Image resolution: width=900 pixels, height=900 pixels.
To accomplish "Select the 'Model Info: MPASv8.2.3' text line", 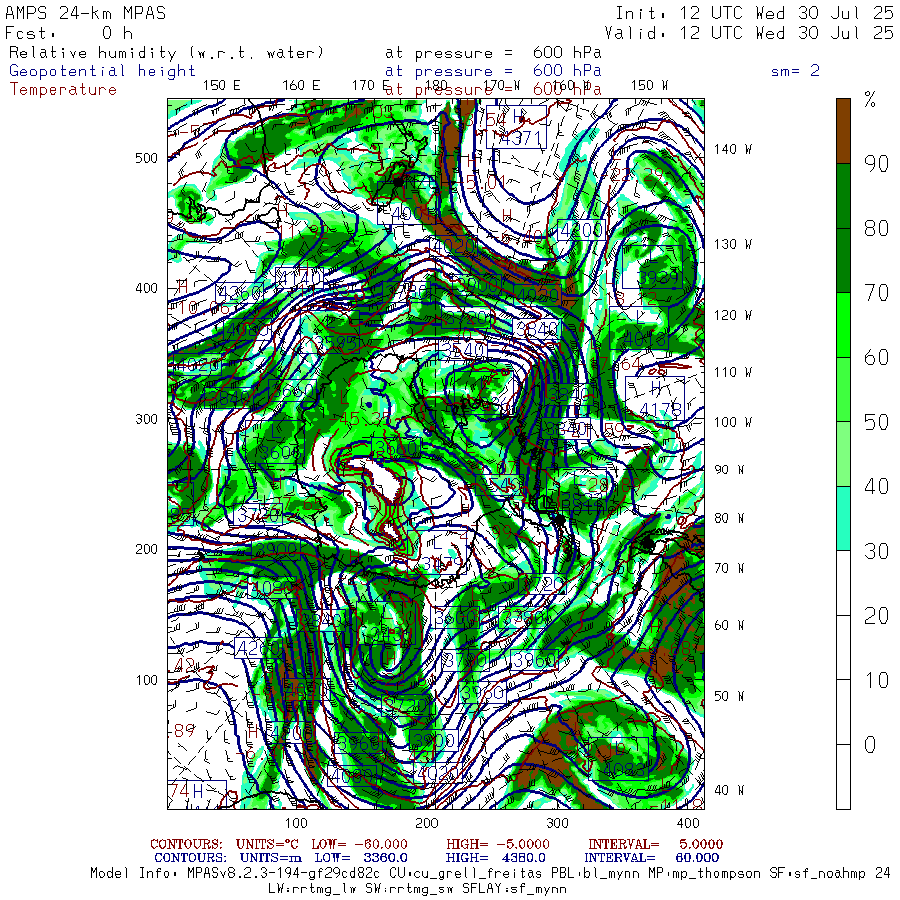I will [x=490, y=874].
